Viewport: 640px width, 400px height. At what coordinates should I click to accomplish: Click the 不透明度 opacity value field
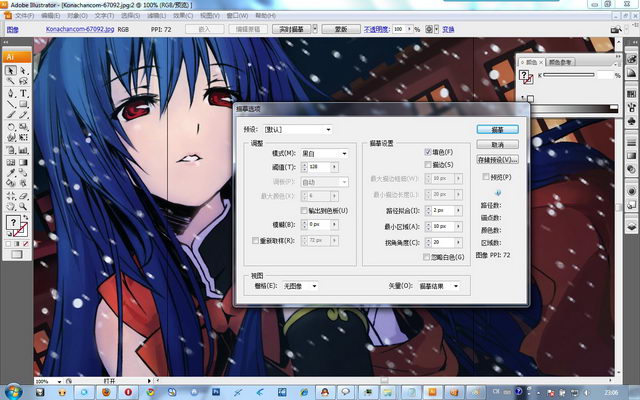[399, 29]
